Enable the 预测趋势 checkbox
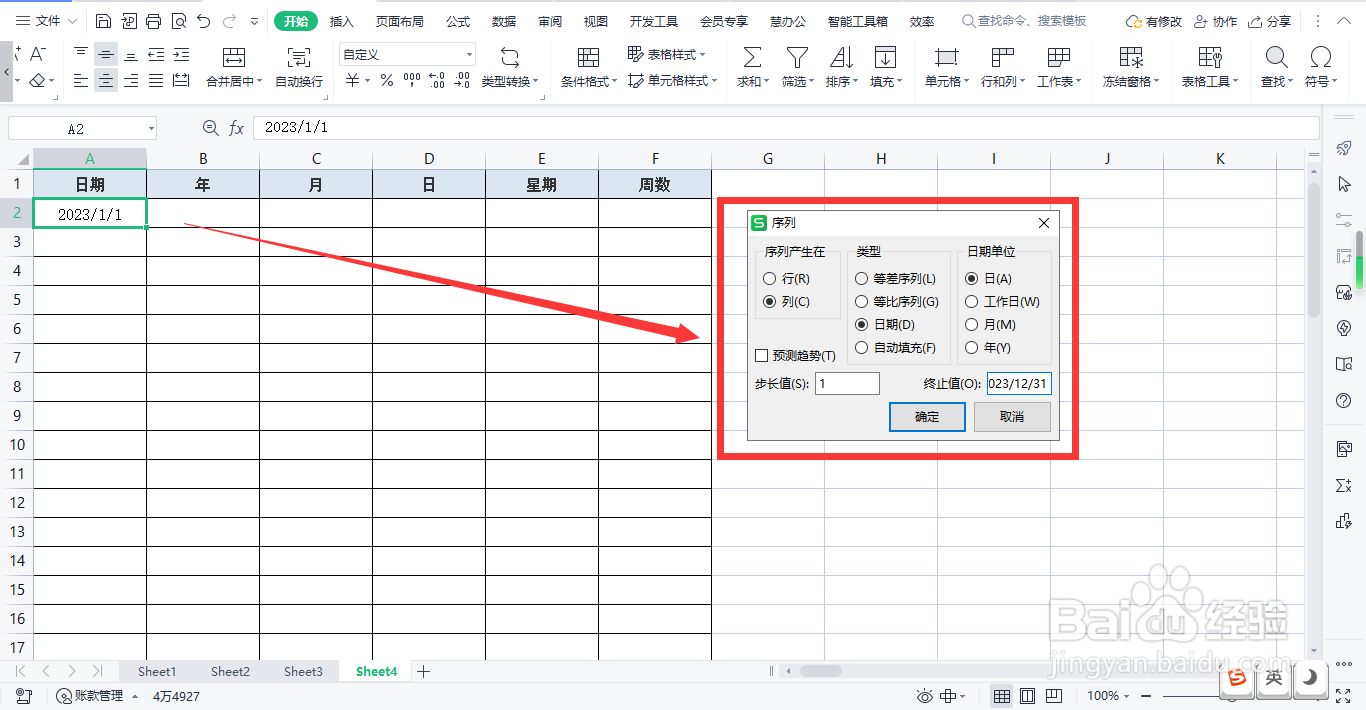1366x710 pixels. [760, 356]
